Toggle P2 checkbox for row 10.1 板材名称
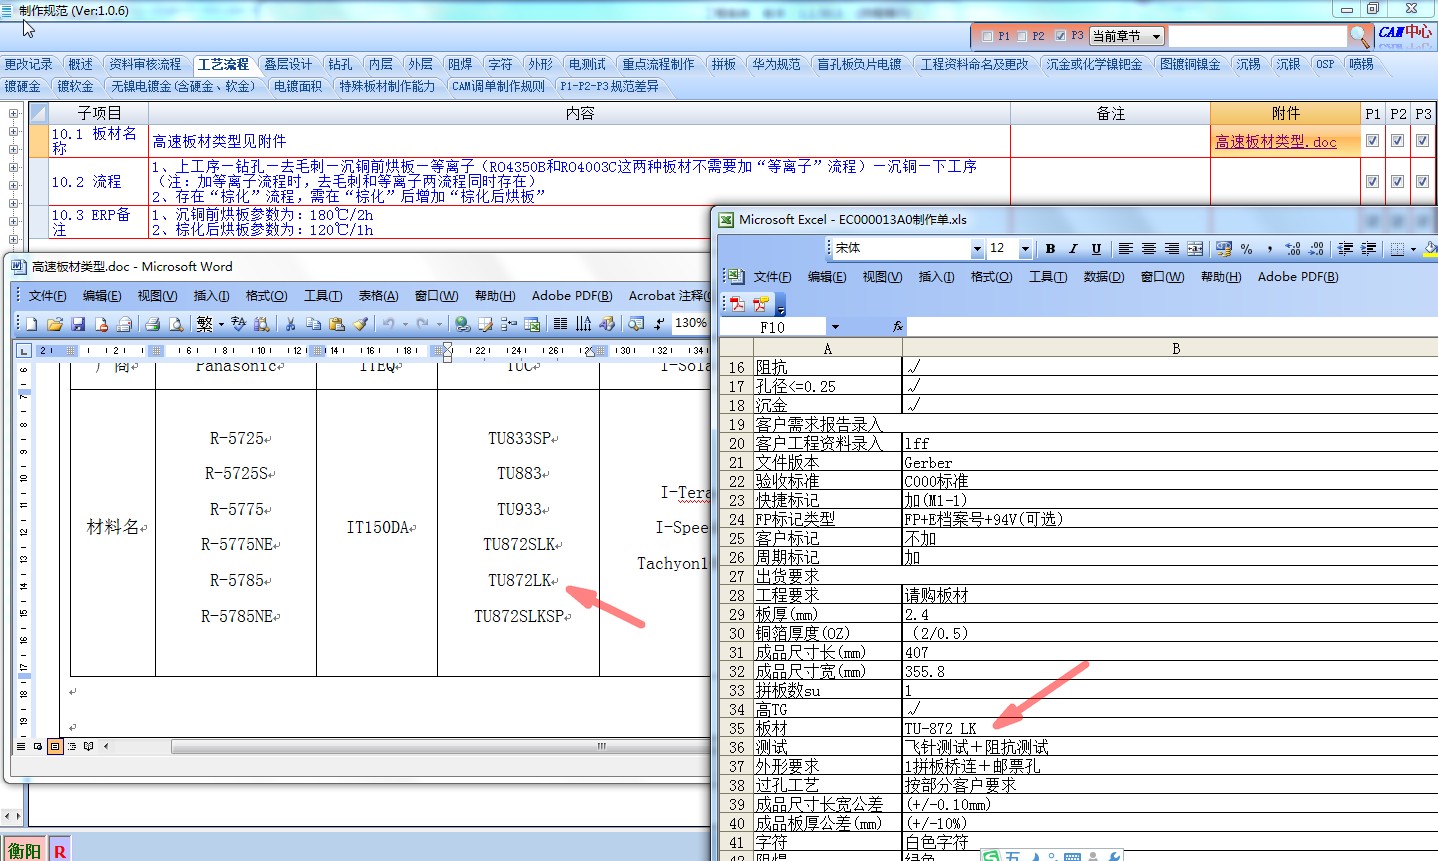 tap(1397, 141)
